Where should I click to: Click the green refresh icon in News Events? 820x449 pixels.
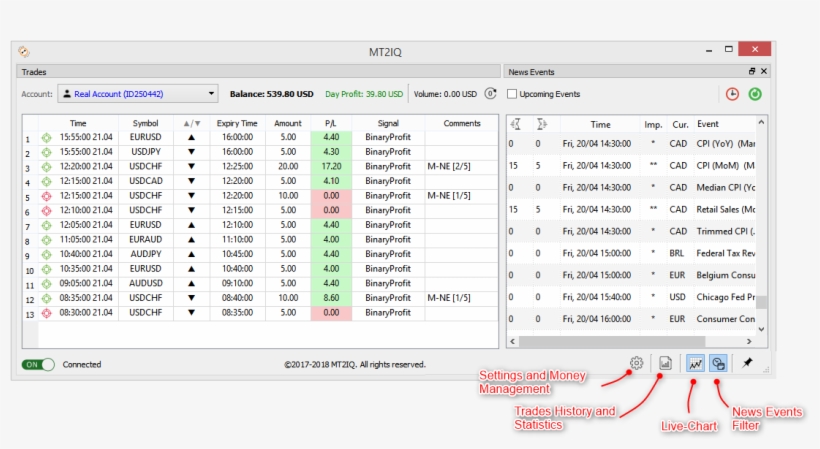pyautogui.click(x=755, y=94)
